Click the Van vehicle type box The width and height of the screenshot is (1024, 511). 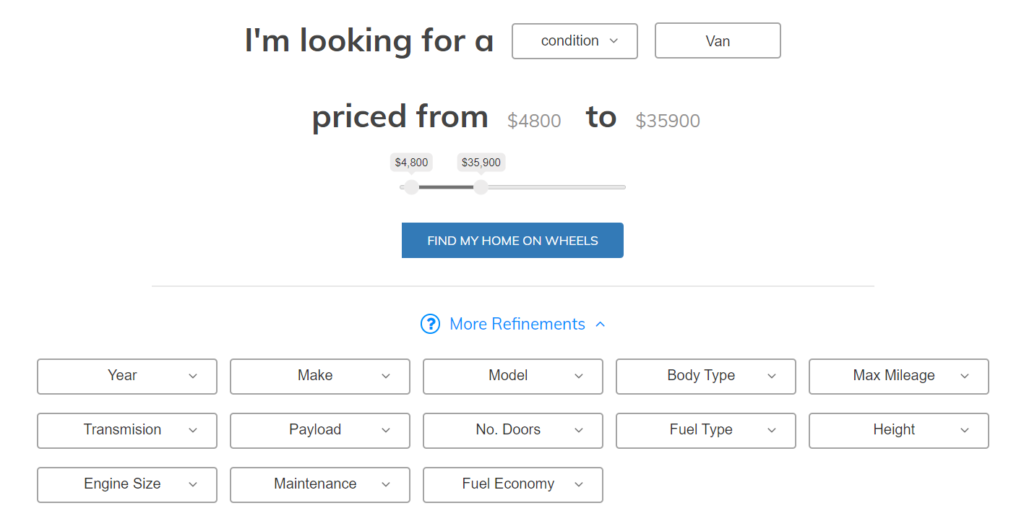click(717, 41)
